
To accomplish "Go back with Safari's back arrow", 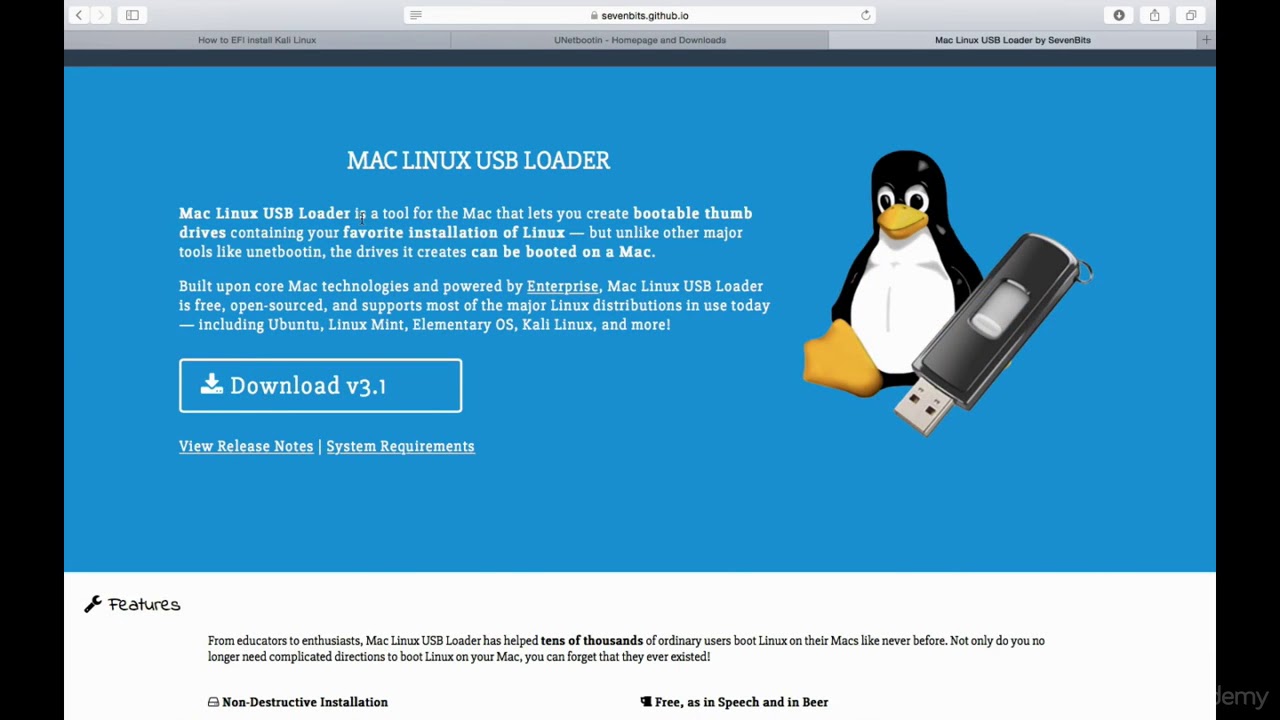I will 79,15.
